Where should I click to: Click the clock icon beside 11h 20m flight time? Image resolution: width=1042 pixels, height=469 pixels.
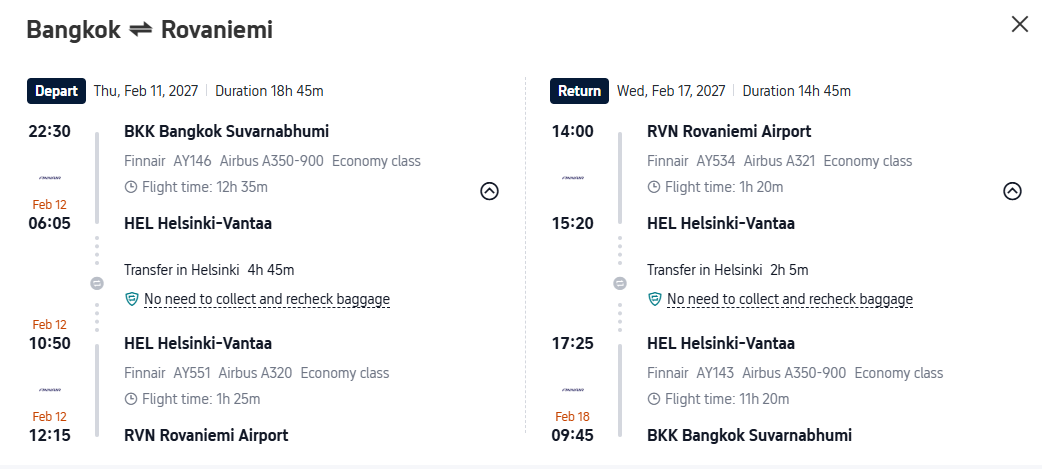(x=654, y=399)
